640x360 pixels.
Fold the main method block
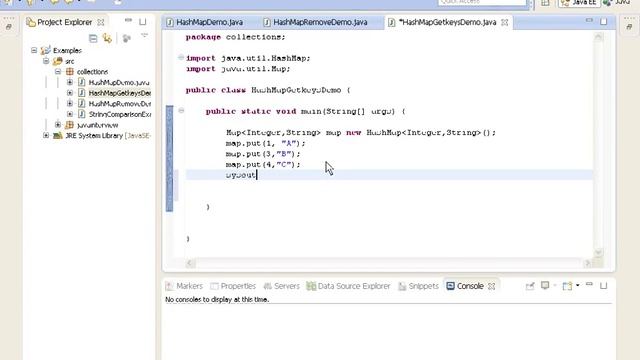tap(181, 111)
